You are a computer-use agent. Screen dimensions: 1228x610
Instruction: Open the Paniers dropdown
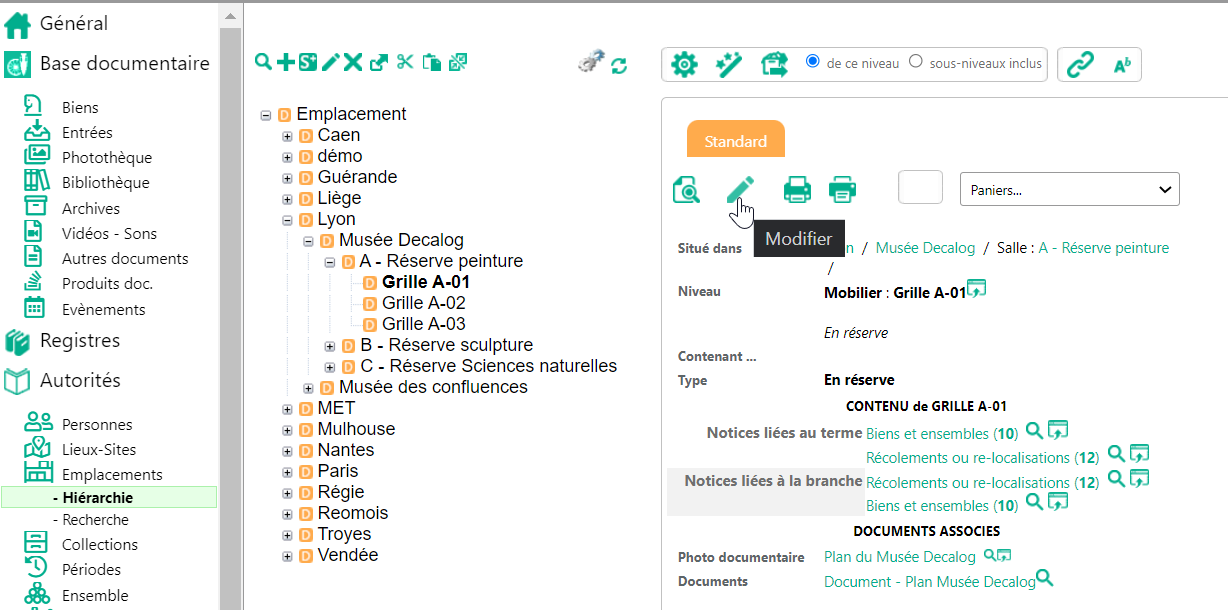[1069, 189]
